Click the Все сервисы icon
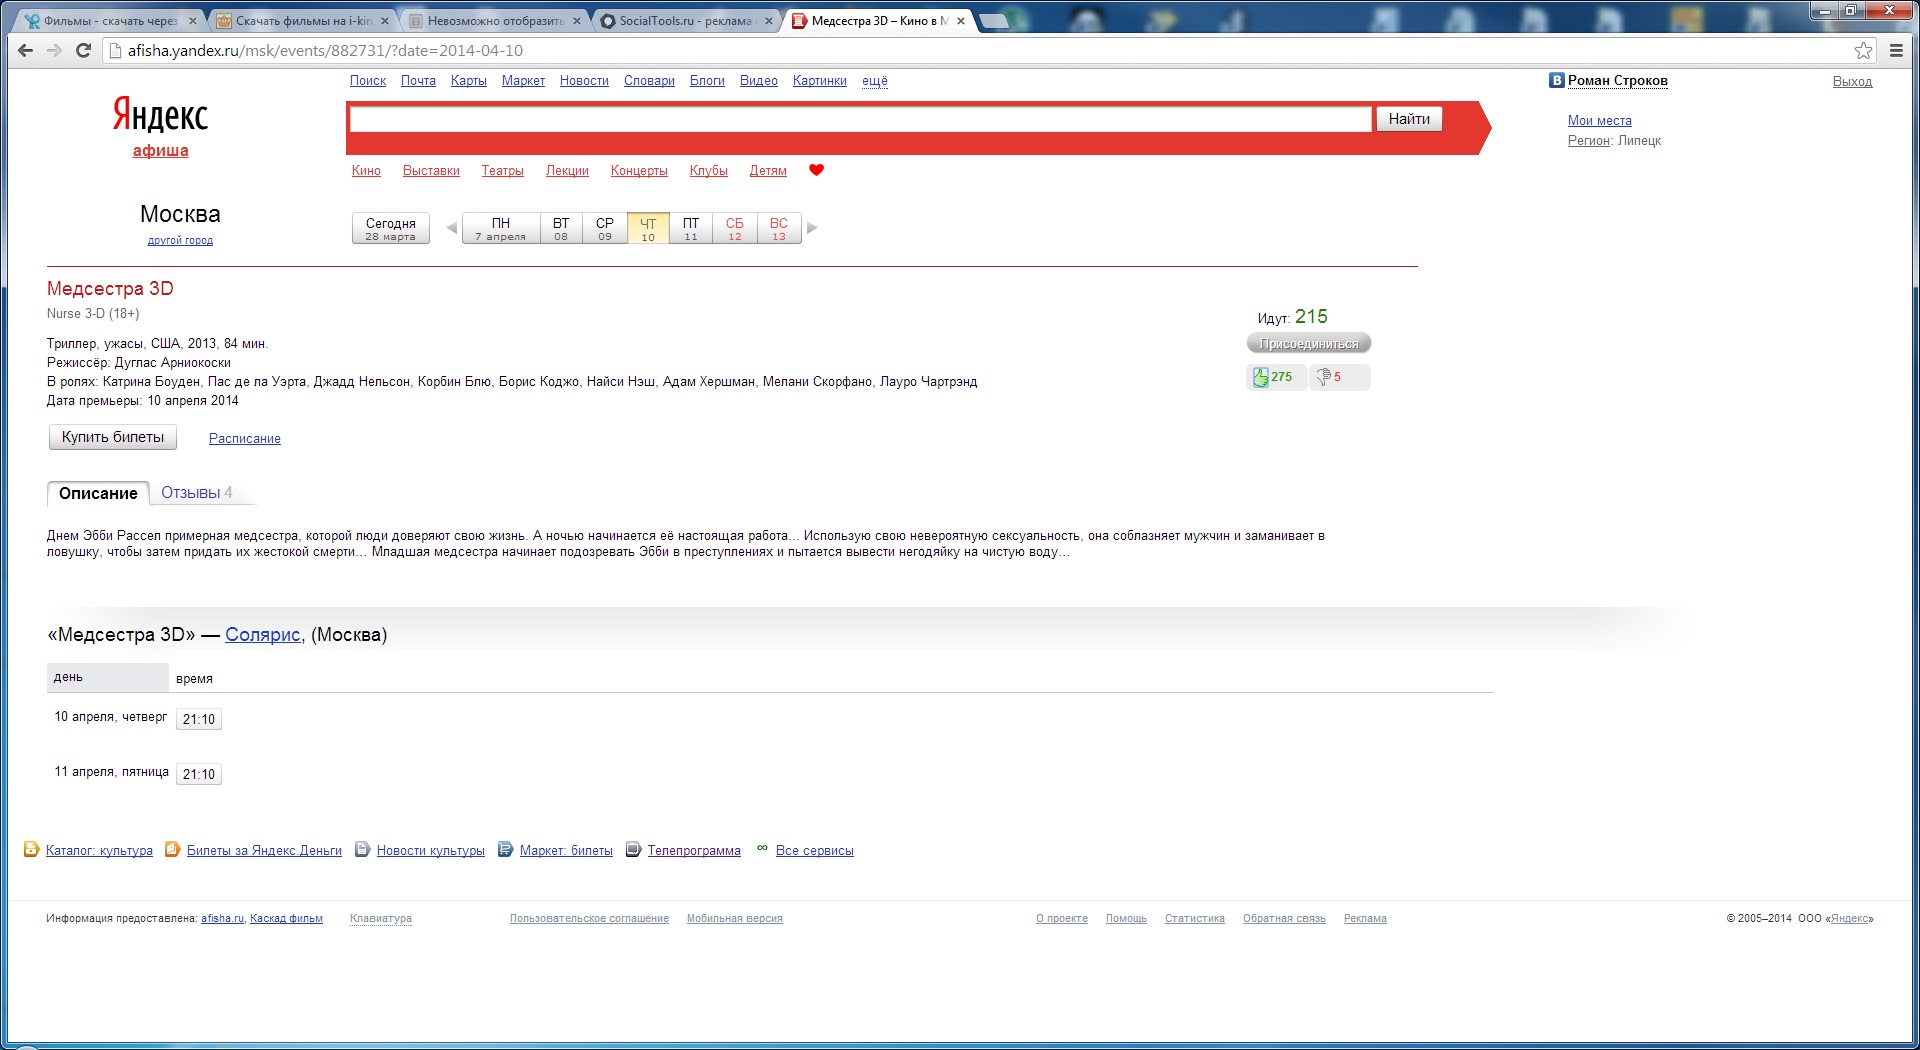Viewport: 1920px width, 1050px height. (x=762, y=848)
